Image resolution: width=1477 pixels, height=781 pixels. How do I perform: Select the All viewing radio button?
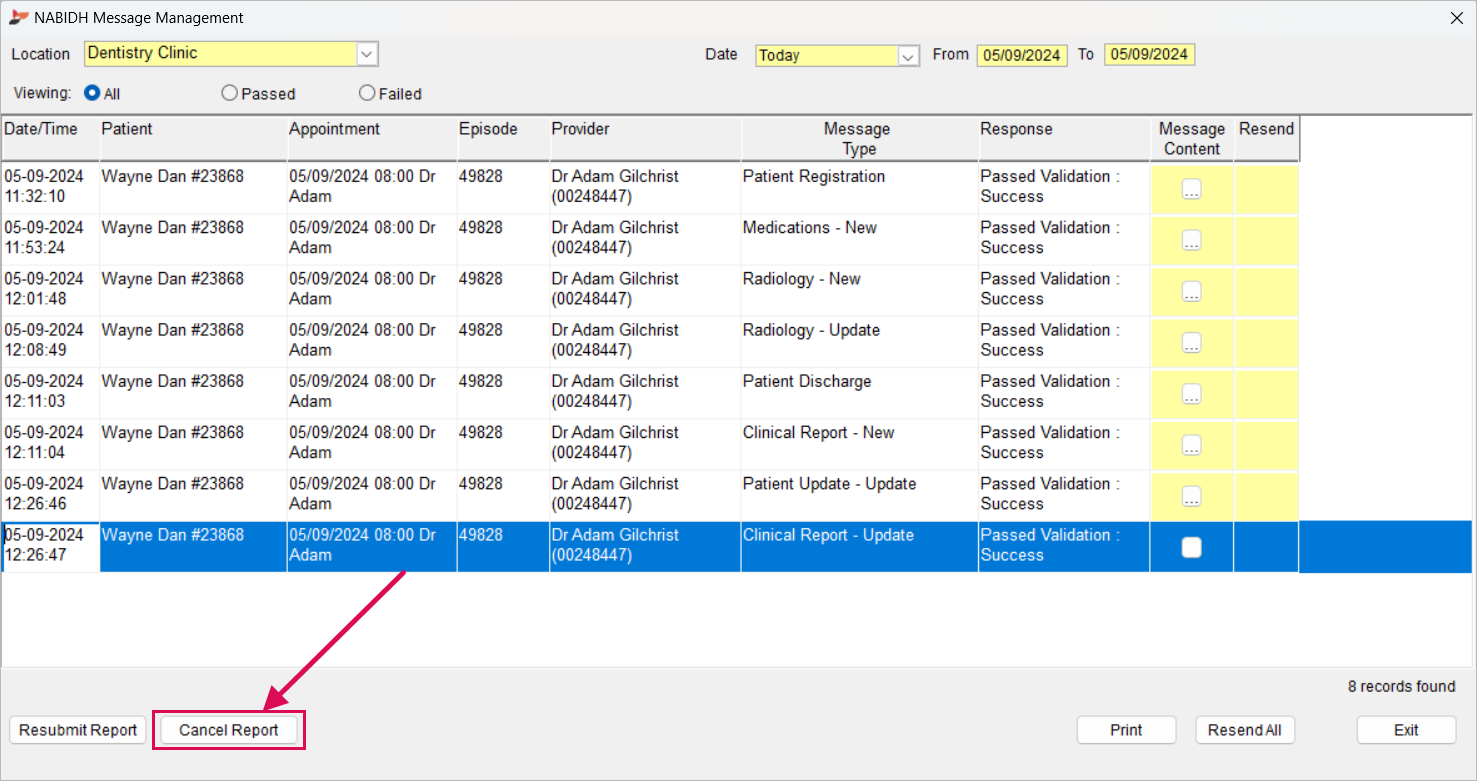[92, 93]
